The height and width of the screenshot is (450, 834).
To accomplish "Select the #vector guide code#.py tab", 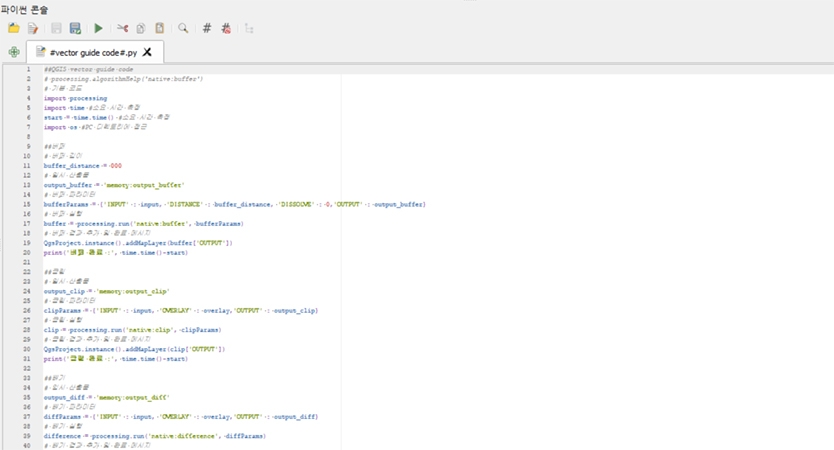I will [x=94, y=52].
